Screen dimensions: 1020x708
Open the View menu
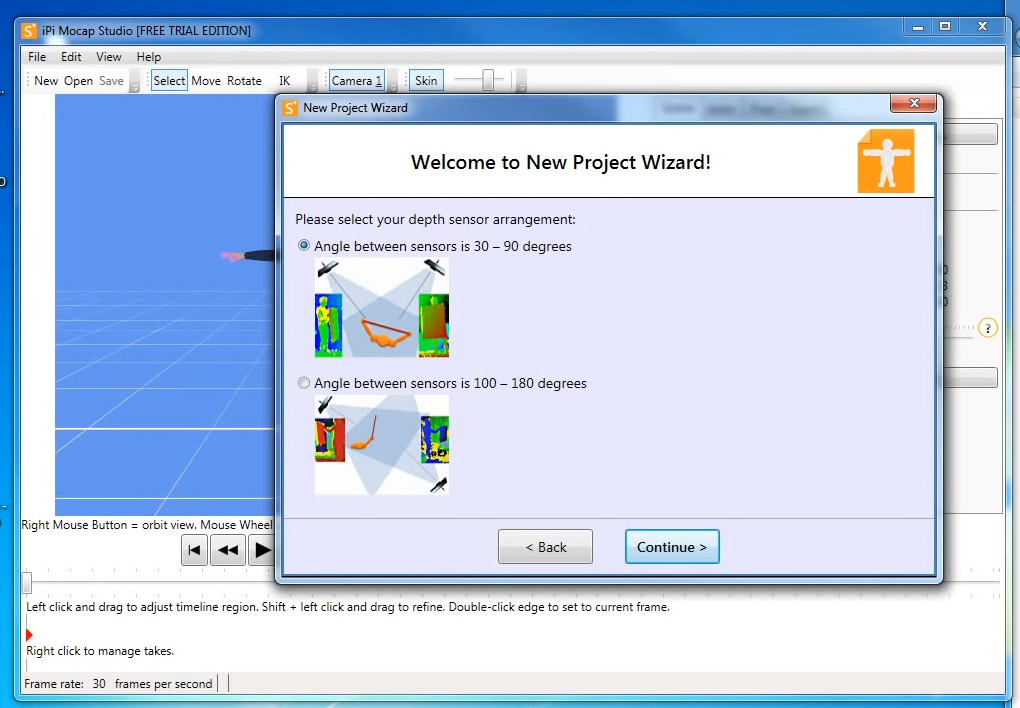109,57
